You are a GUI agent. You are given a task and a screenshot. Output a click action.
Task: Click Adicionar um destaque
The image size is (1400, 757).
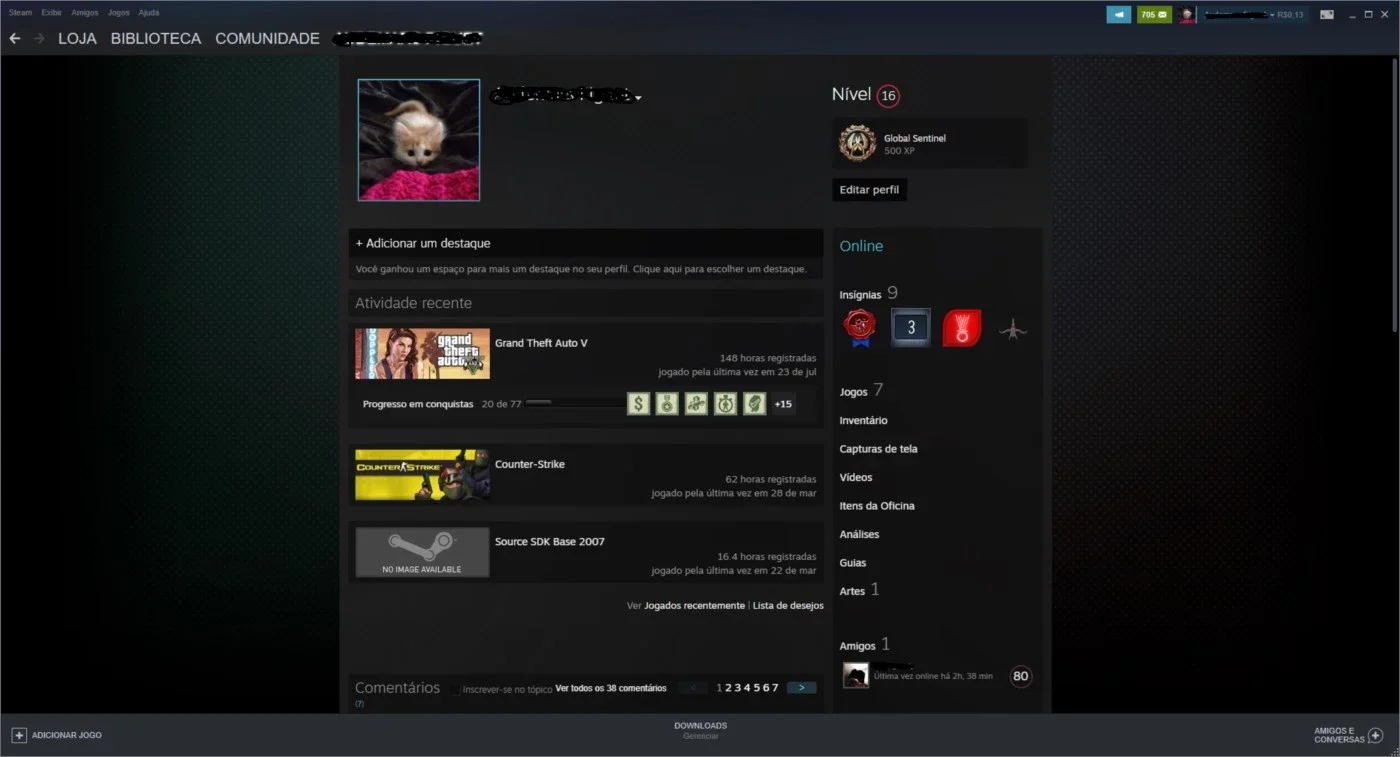tap(423, 243)
